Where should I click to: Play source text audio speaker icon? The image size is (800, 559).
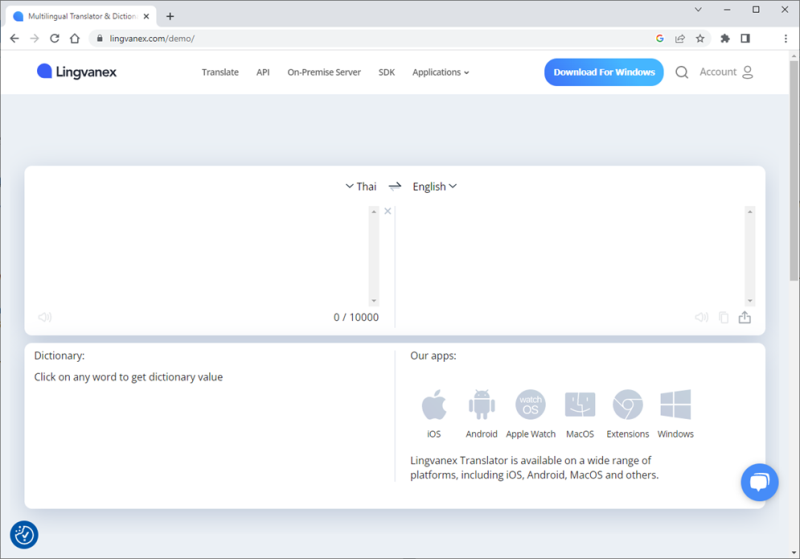[x=45, y=318]
